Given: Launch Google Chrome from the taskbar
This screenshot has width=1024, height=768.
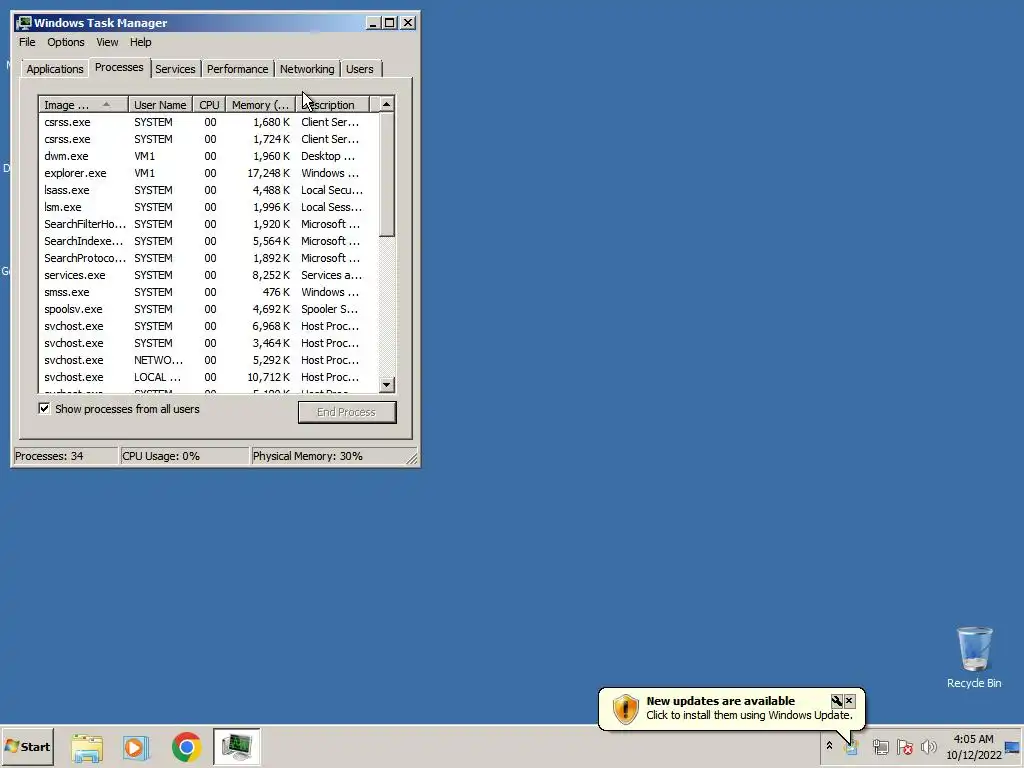Looking at the screenshot, I should [186, 747].
